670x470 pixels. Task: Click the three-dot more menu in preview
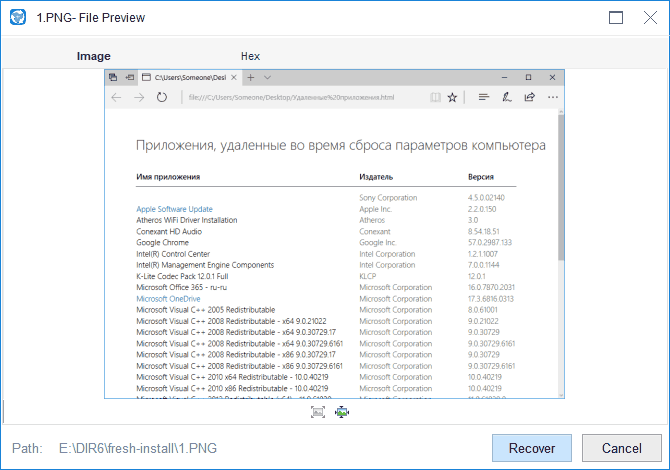[x=552, y=97]
